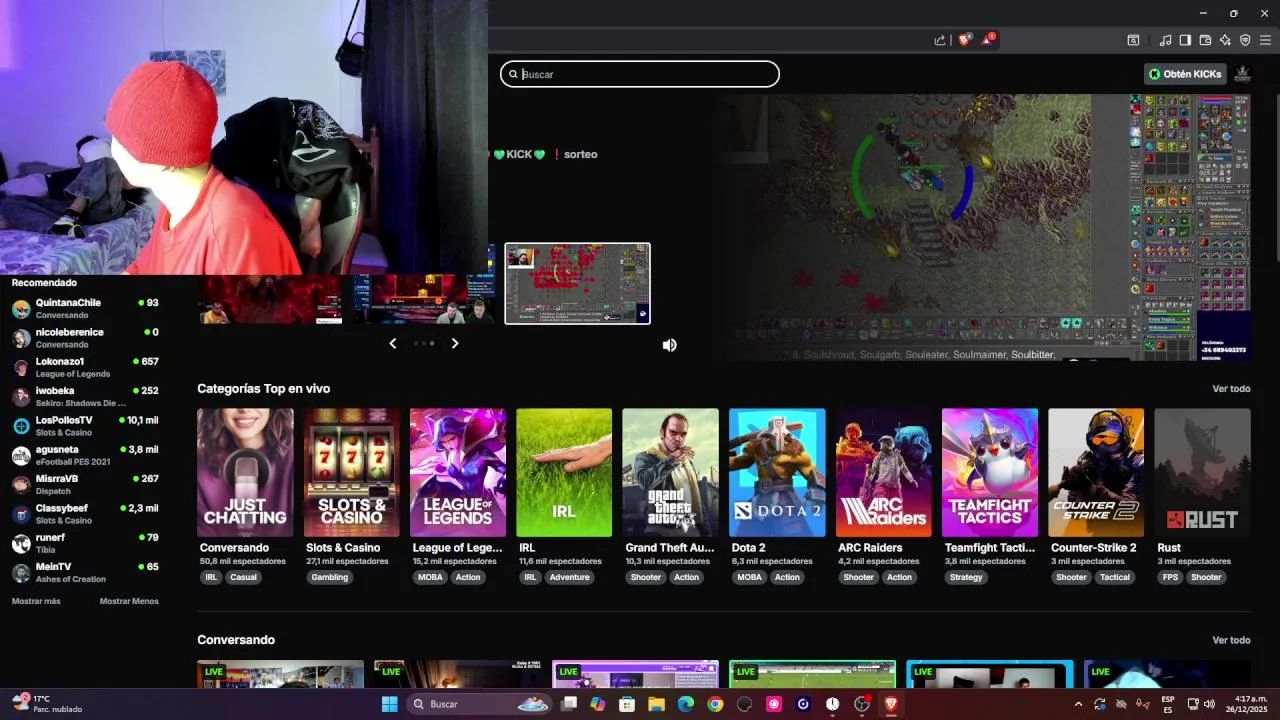Click the user avatar next to Obtén KICKs
The image size is (1280, 720).
click(x=1243, y=74)
